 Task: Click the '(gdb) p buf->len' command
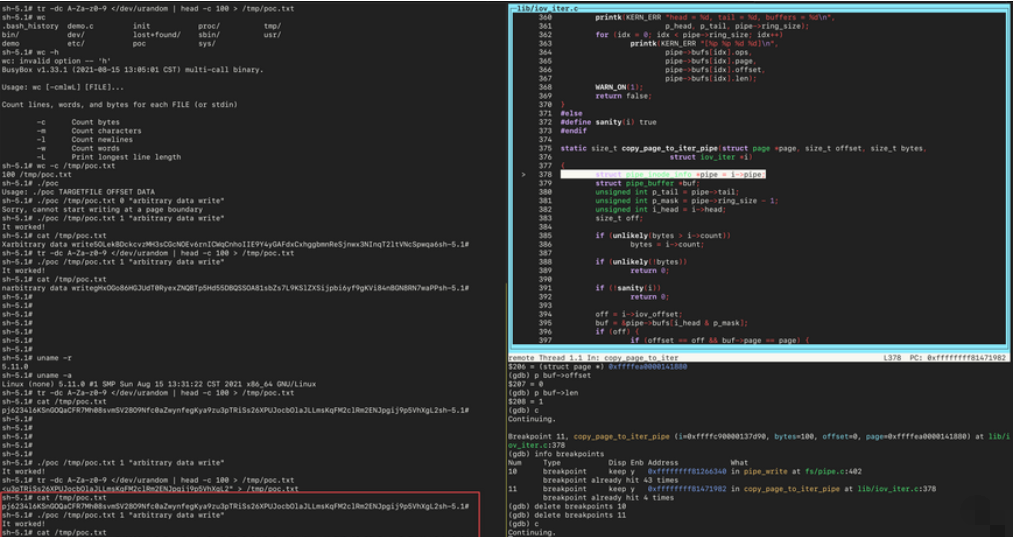pos(543,393)
